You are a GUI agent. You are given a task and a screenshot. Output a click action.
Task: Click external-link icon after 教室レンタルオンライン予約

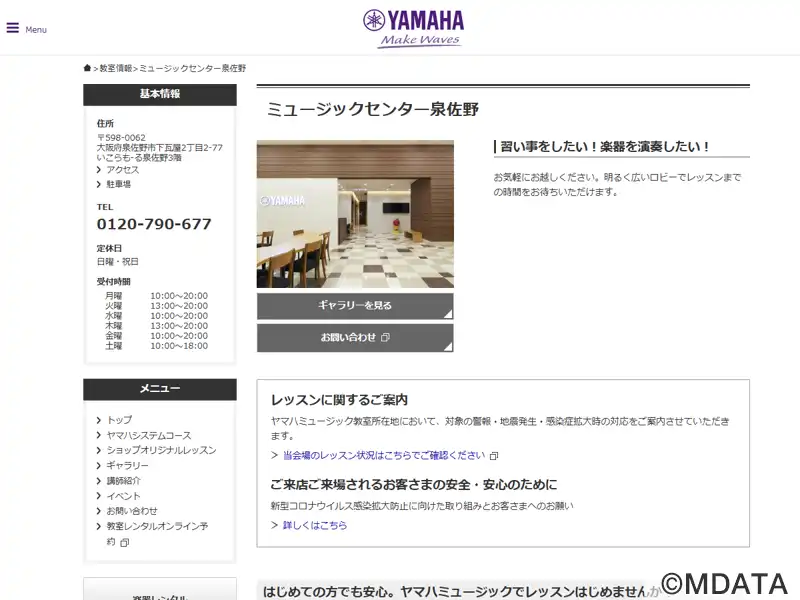click(x=124, y=543)
